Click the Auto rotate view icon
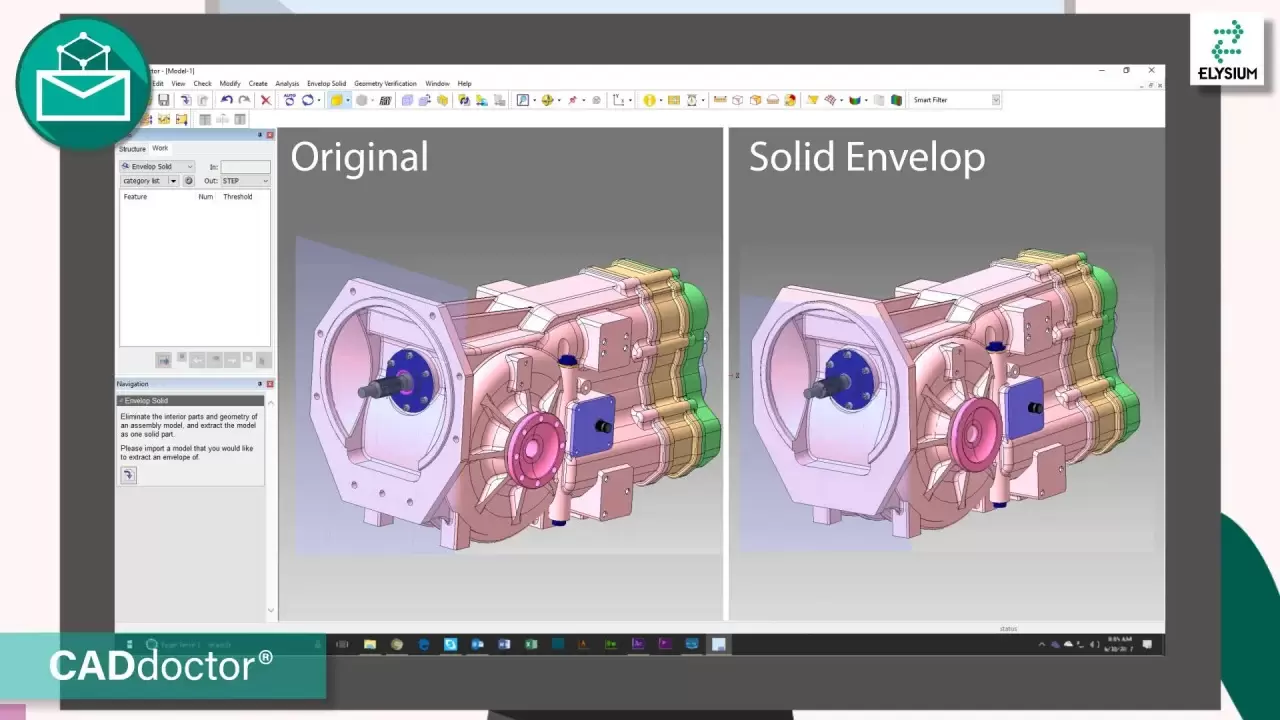1280x720 pixels. pyautogui.click(x=290, y=100)
